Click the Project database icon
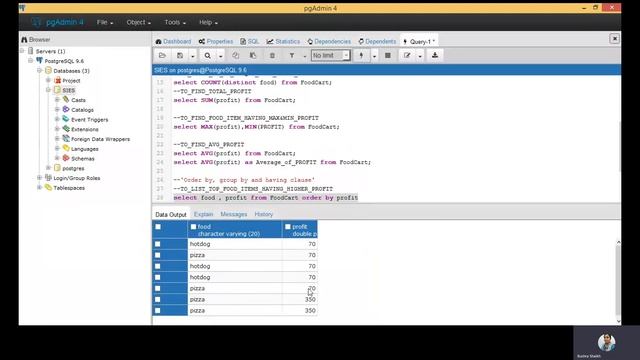Viewport: 640px width, 360px height. (x=58, y=80)
